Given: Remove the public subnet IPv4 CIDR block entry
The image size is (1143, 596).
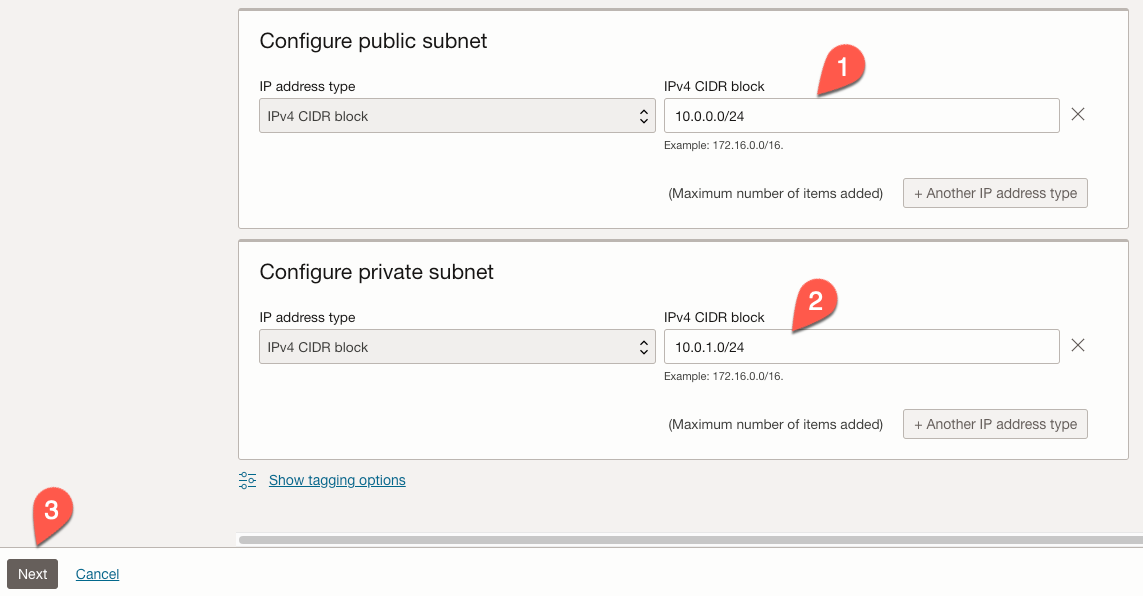Looking at the screenshot, I should 1077,114.
